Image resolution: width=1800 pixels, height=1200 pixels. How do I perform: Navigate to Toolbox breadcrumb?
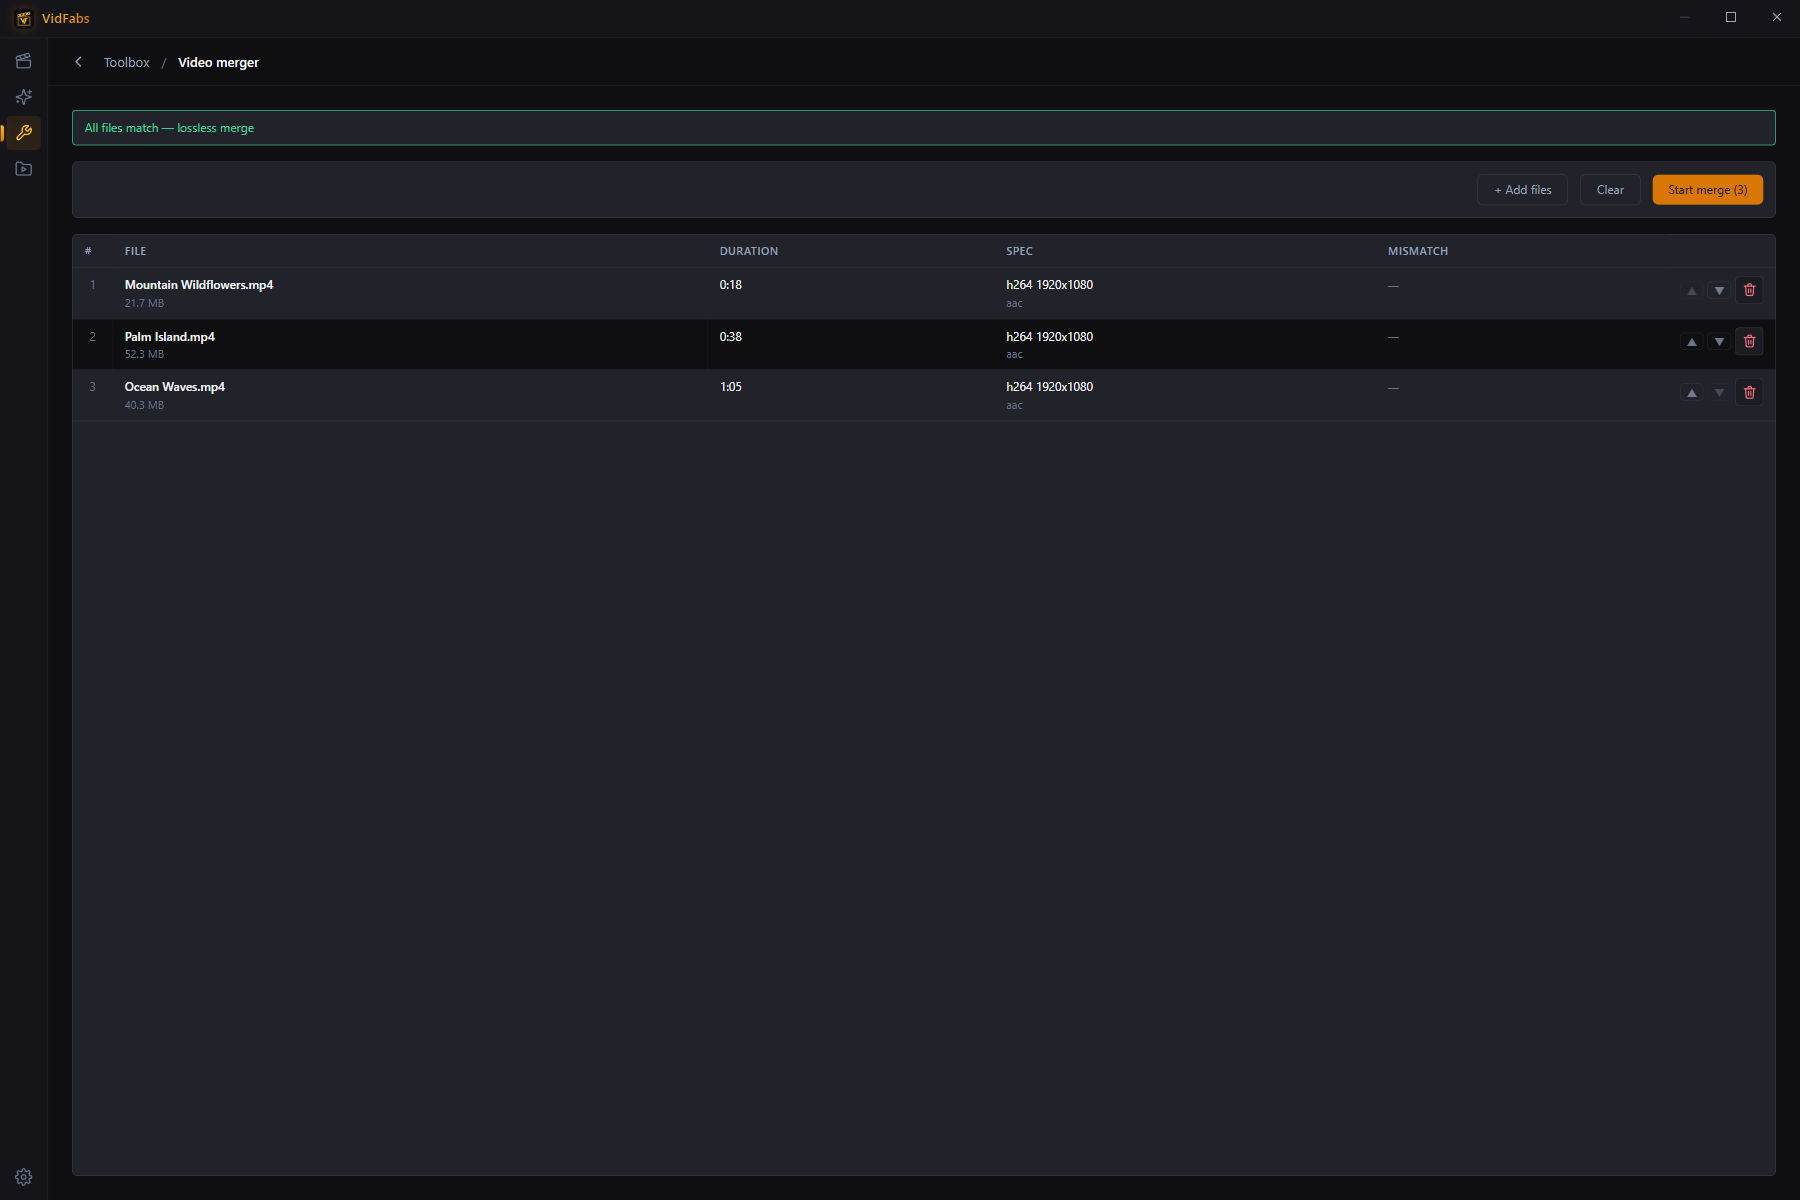127,62
